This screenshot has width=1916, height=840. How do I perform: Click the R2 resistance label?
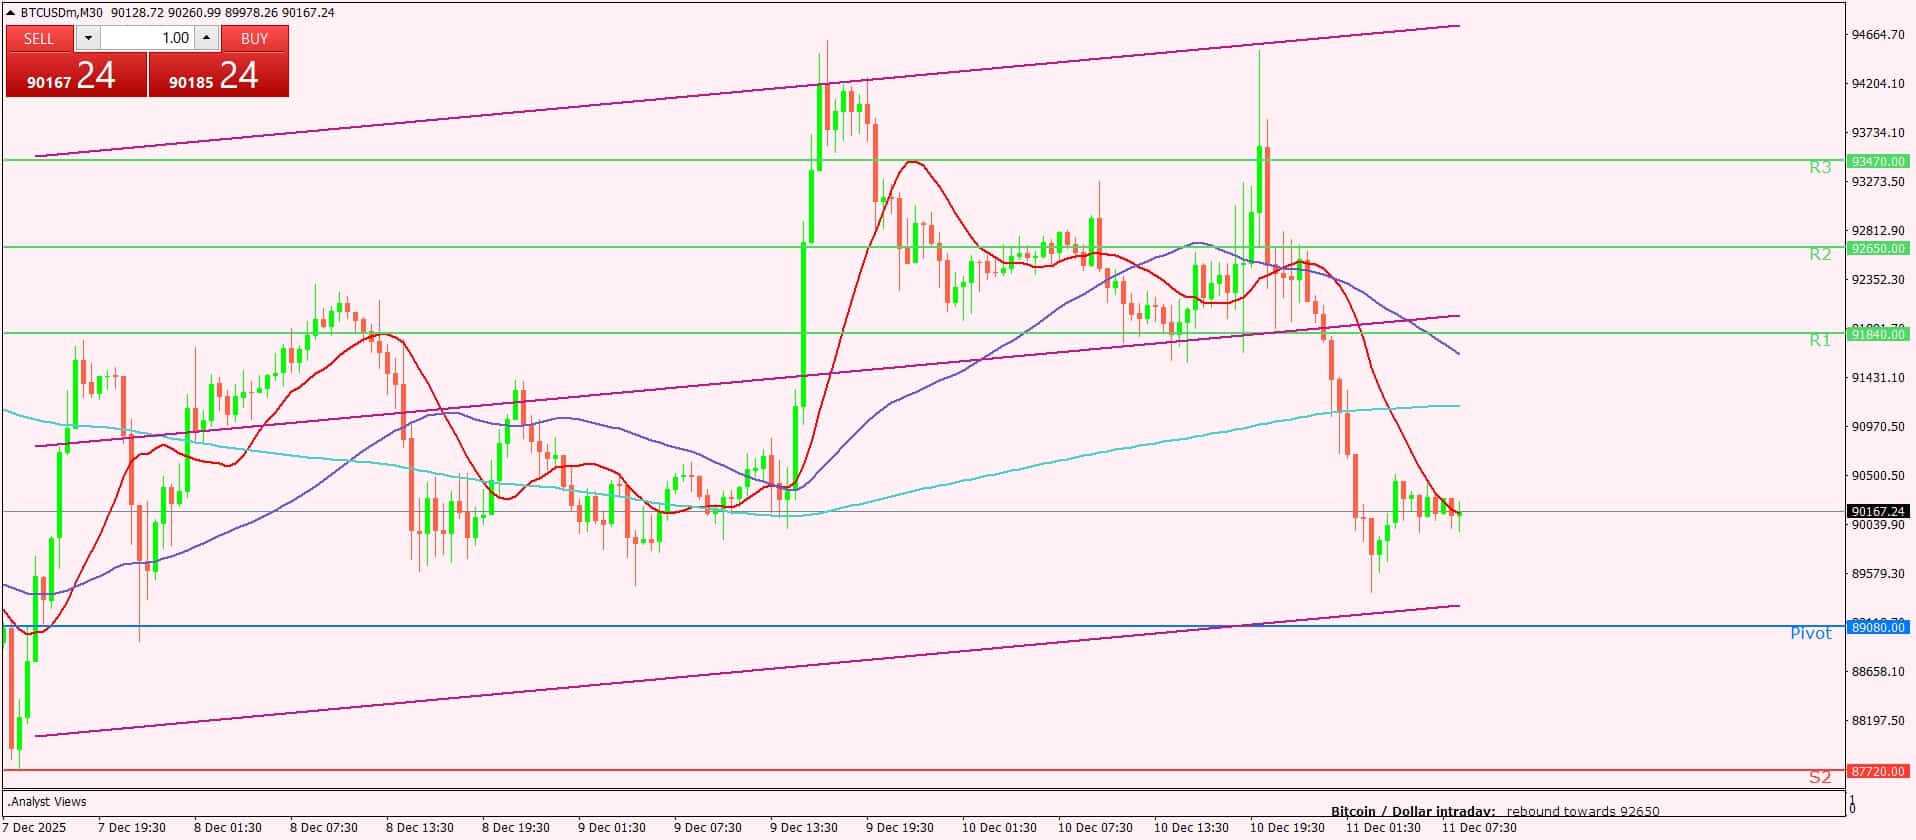point(1819,255)
